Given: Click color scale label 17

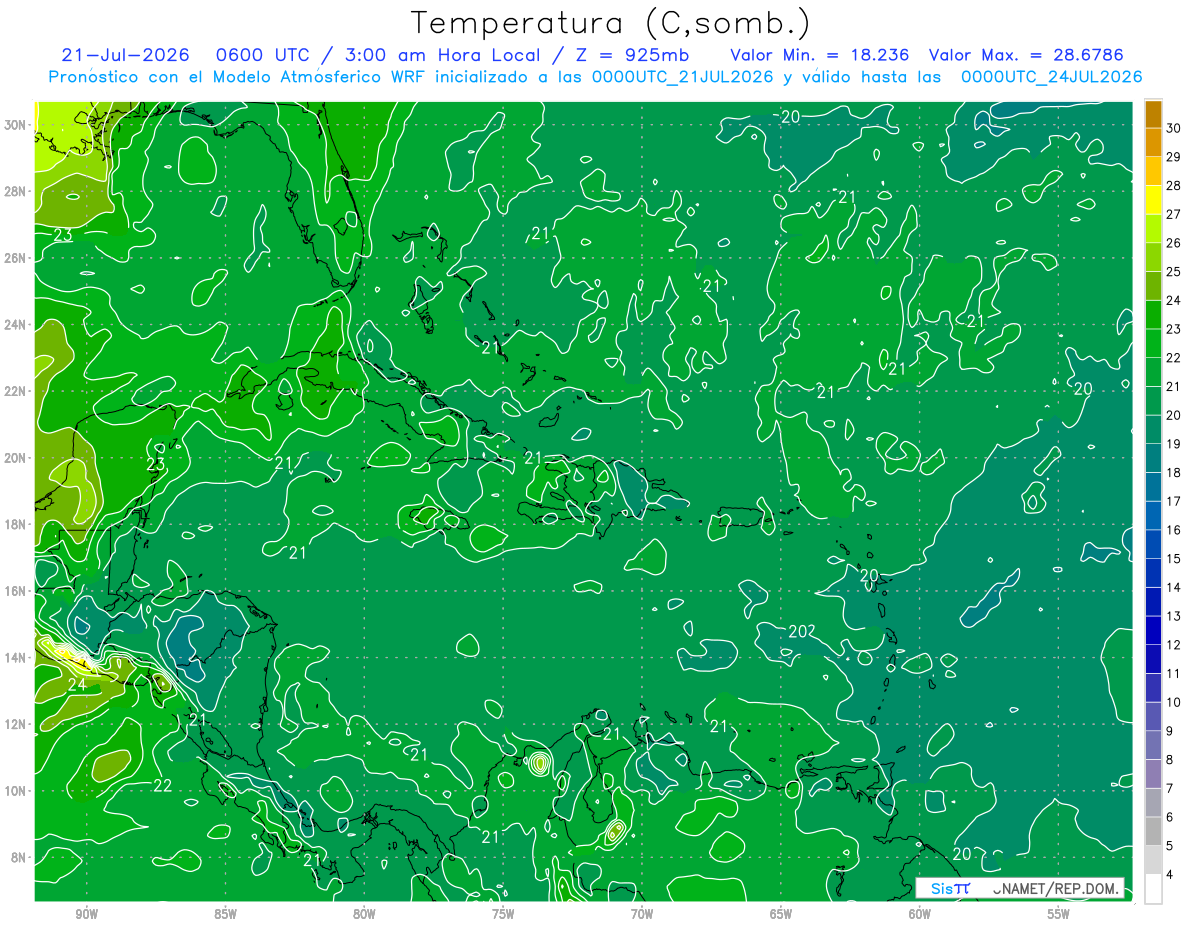Looking at the screenshot, I should click(x=1174, y=502).
